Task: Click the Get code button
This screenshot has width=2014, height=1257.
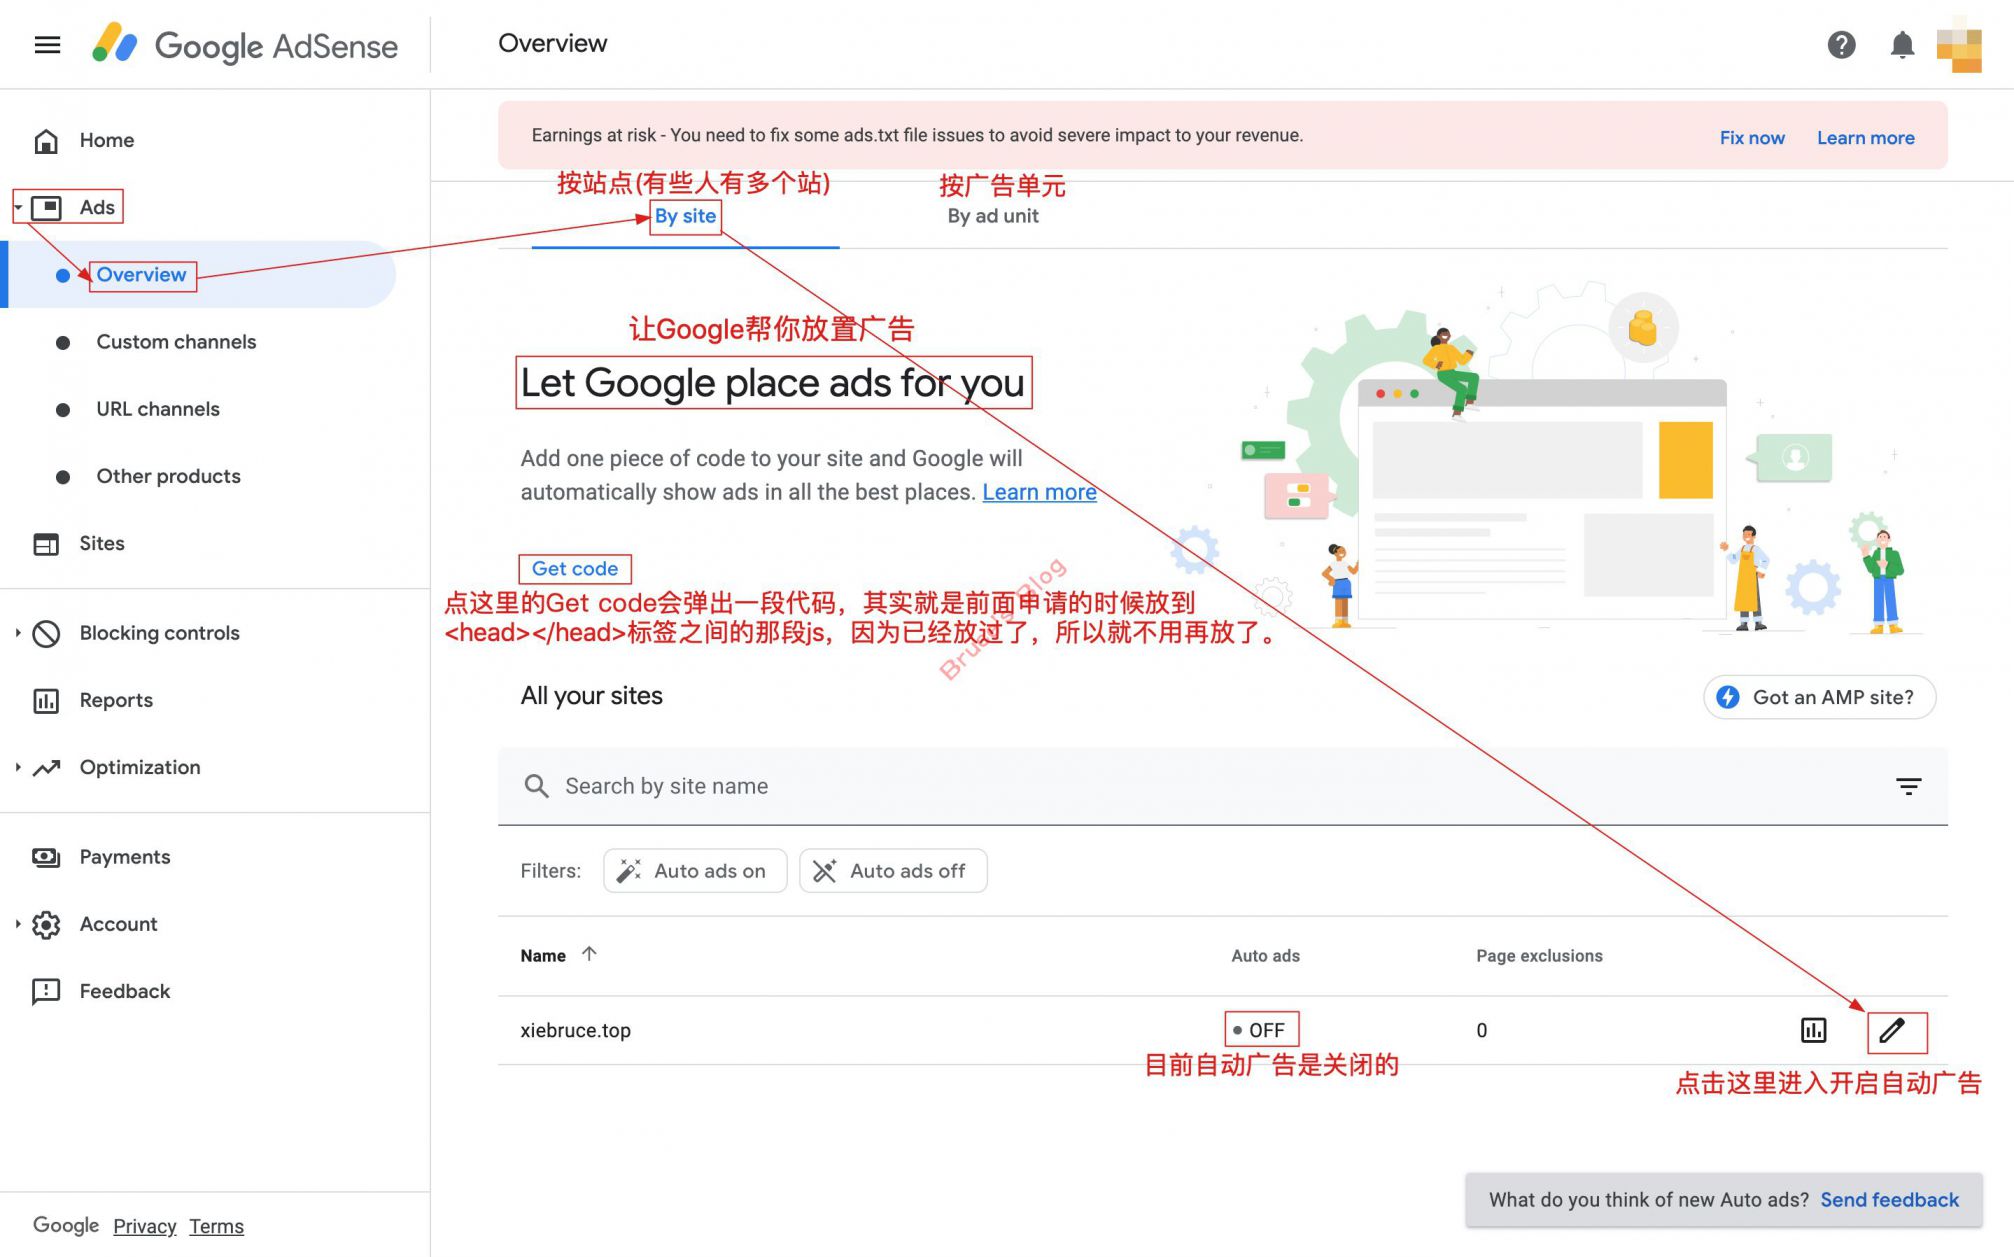Action: coord(575,569)
